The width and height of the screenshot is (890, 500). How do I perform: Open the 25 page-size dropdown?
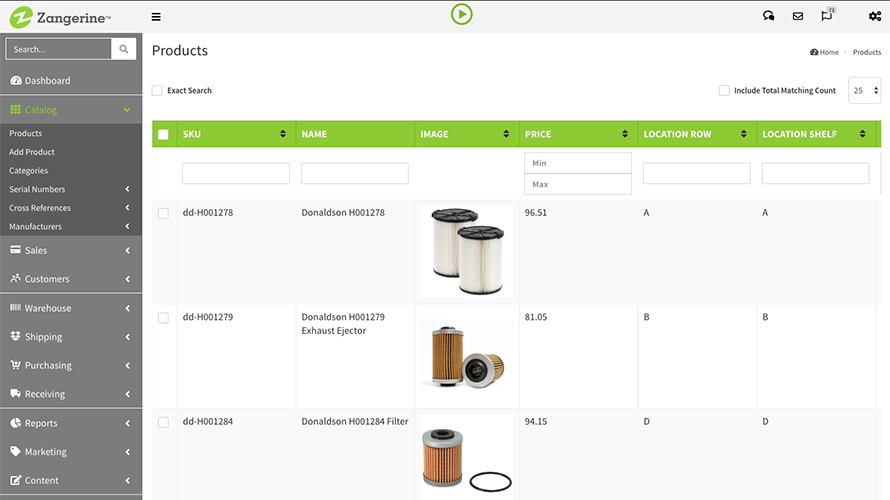coord(864,90)
